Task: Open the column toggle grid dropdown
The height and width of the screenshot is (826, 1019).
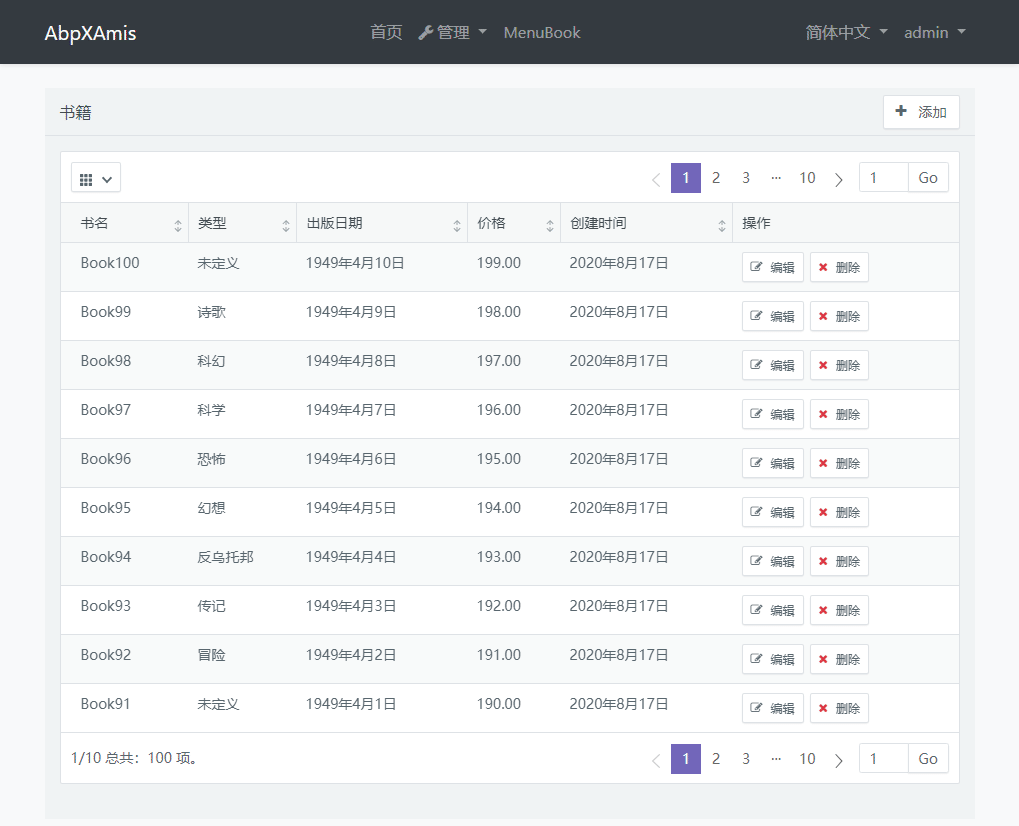Action: point(96,177)
